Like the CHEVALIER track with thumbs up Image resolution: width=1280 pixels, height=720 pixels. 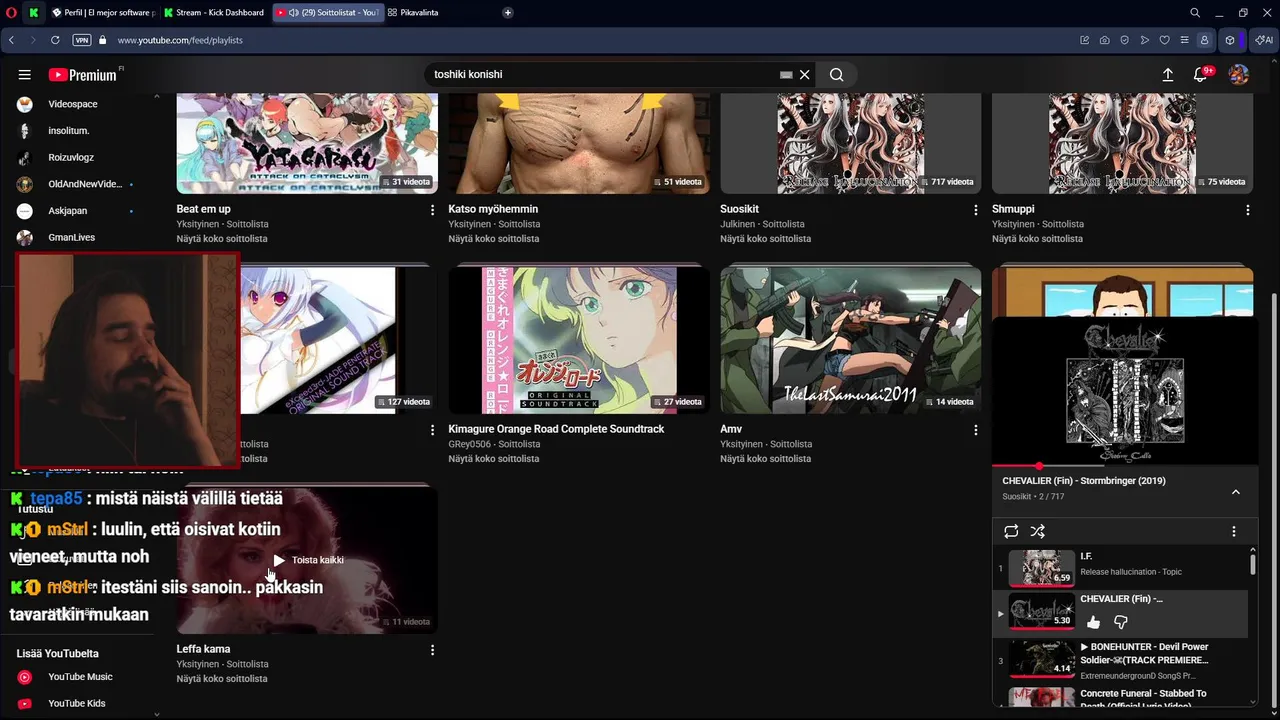(1093, 622)
